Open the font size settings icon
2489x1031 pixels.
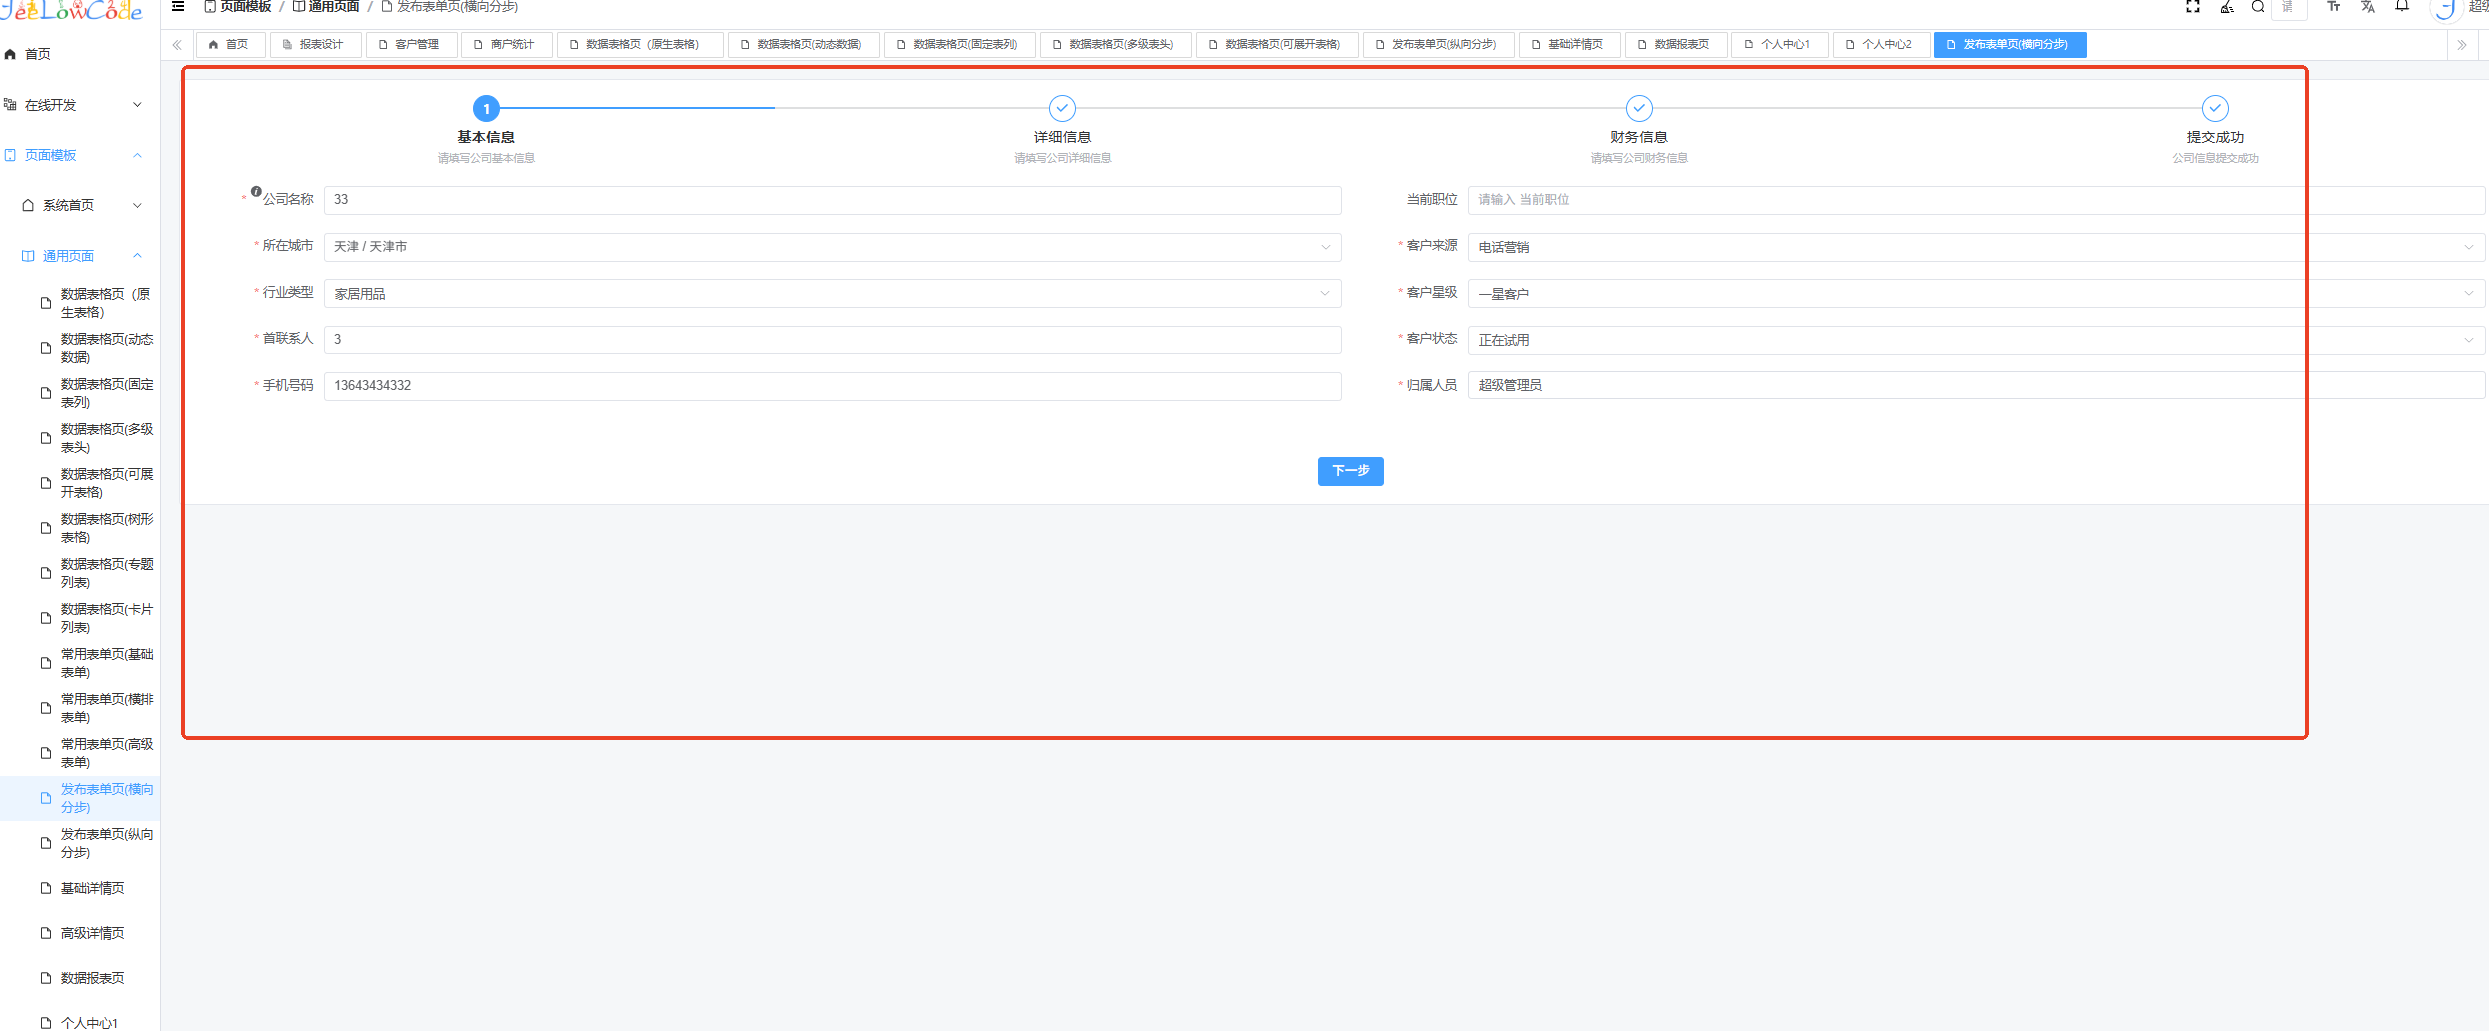2333,7
